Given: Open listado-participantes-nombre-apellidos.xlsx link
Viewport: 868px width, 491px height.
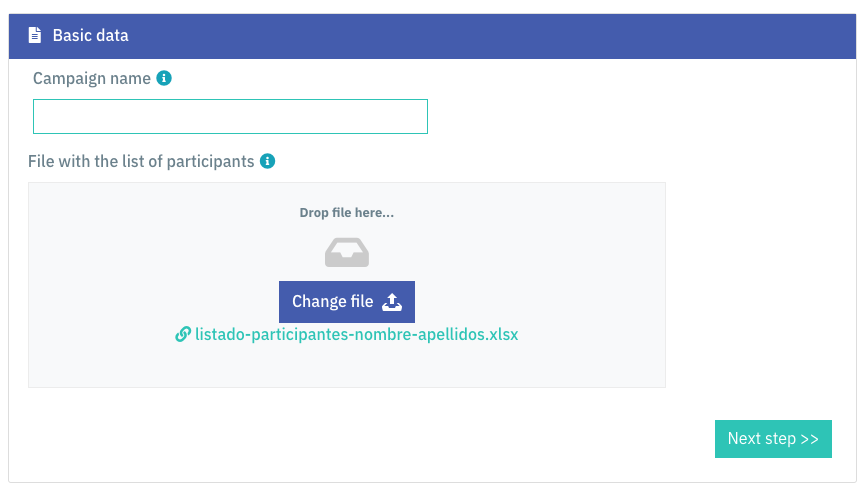Looking at the screenshot, I should 356,334.
